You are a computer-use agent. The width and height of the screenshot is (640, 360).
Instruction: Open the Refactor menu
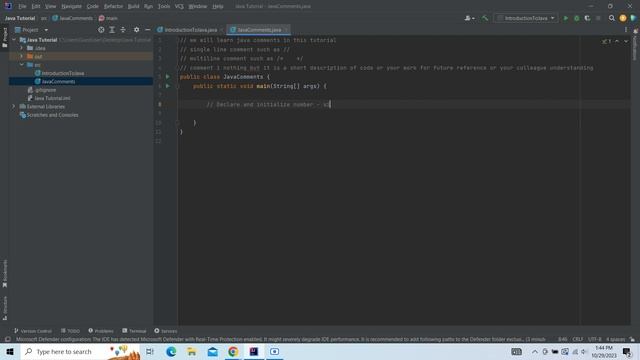tap(113, 6)
